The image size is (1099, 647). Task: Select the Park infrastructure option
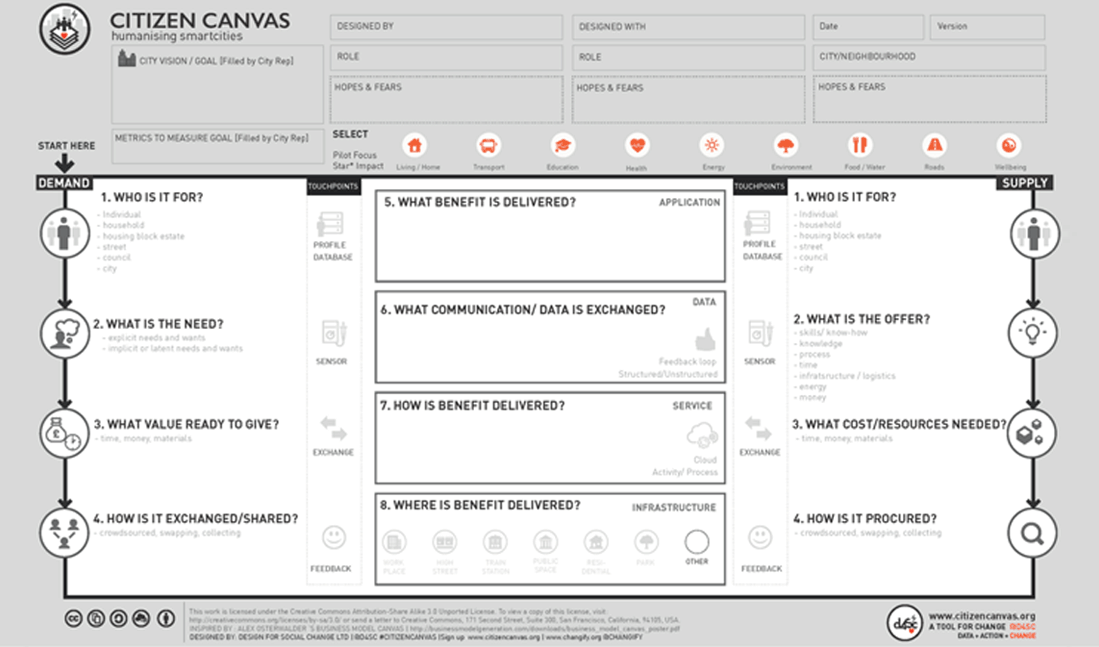point(646,542)
